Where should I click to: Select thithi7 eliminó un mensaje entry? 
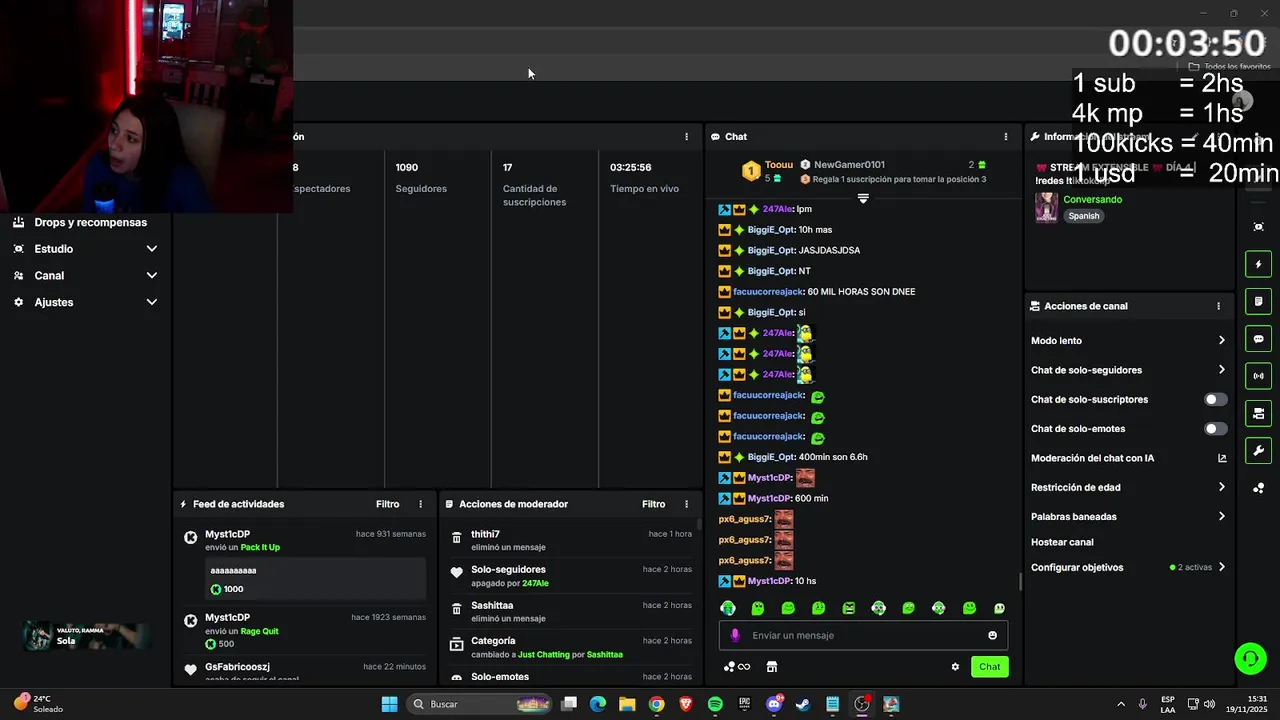(x=570, y=540)
